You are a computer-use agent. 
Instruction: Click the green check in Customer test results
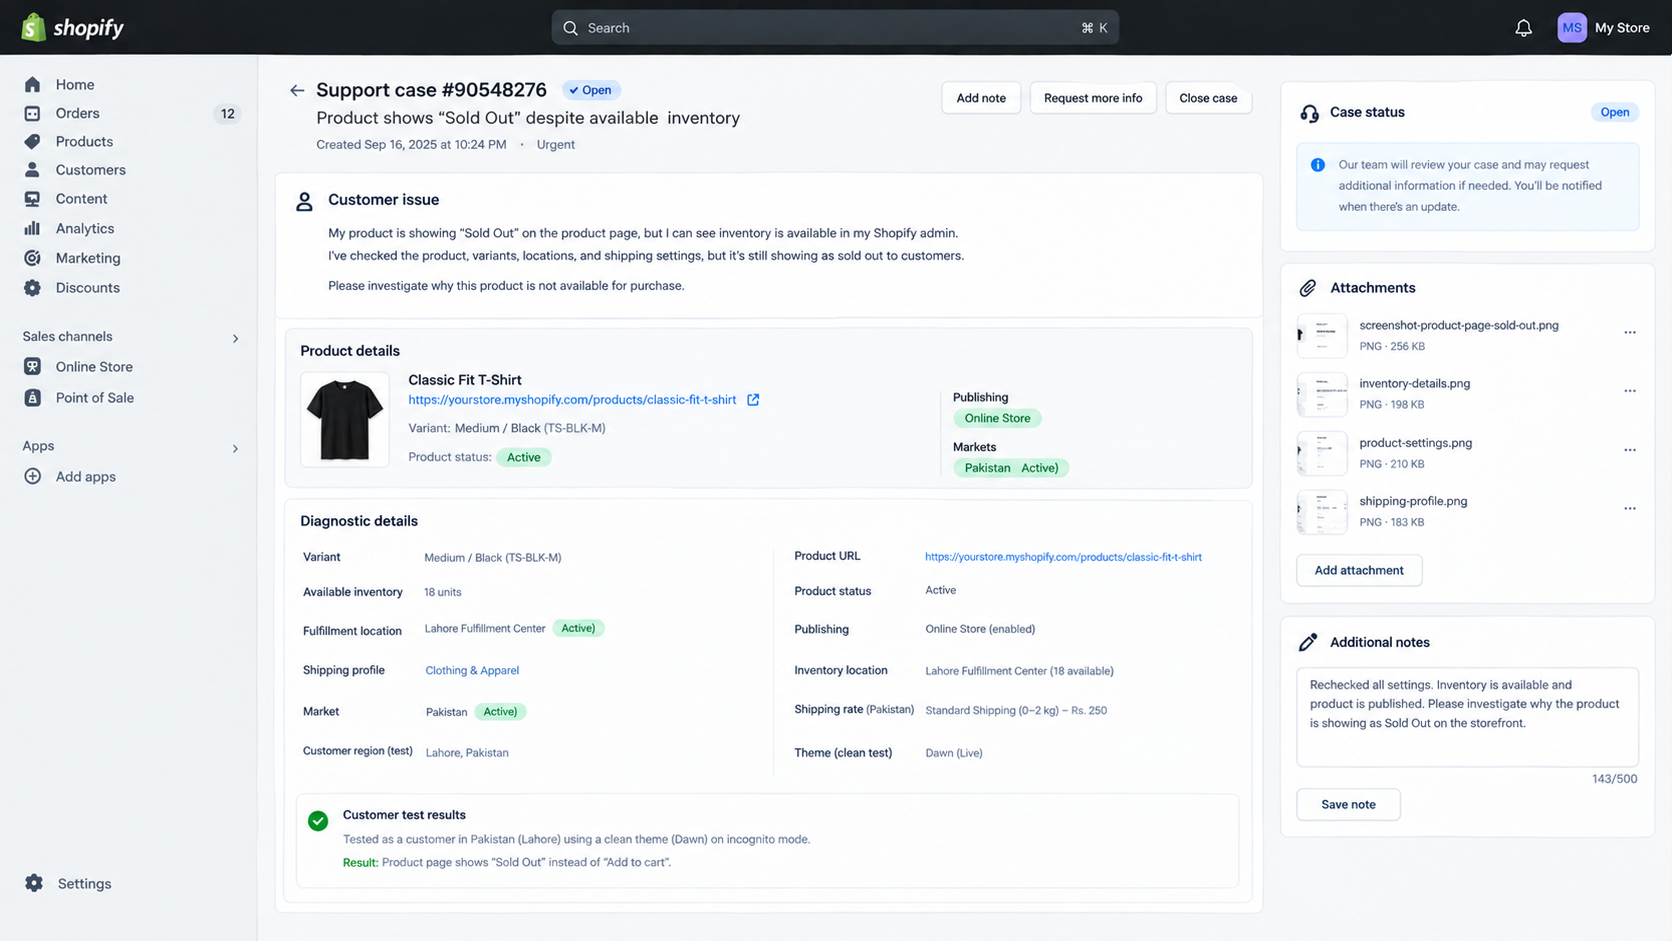coord(318,821)
